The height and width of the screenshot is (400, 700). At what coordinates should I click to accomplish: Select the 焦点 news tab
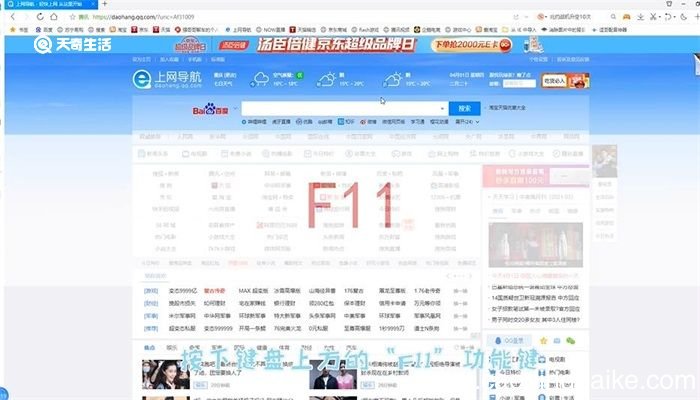pyautogui.click(x=150, y=347)
